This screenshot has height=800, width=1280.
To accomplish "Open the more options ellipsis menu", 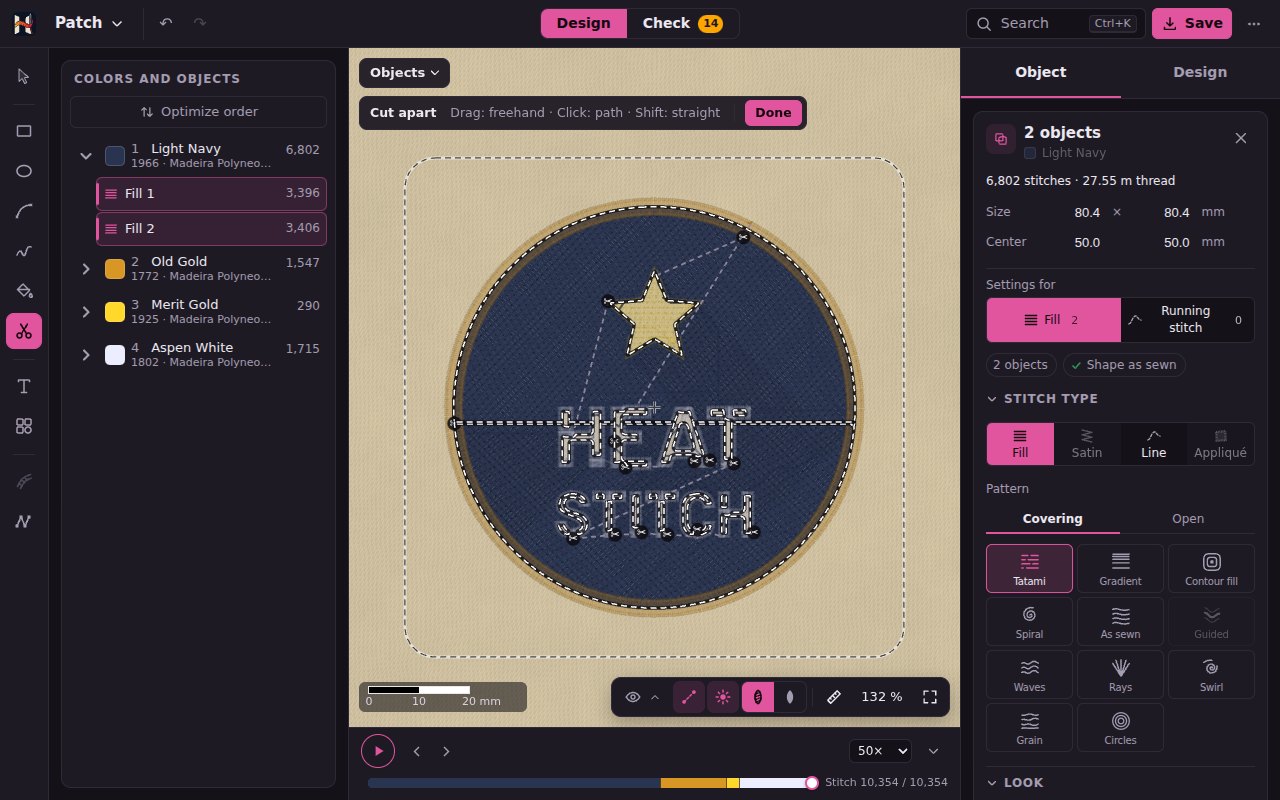I will click(x=1254, y=23).
